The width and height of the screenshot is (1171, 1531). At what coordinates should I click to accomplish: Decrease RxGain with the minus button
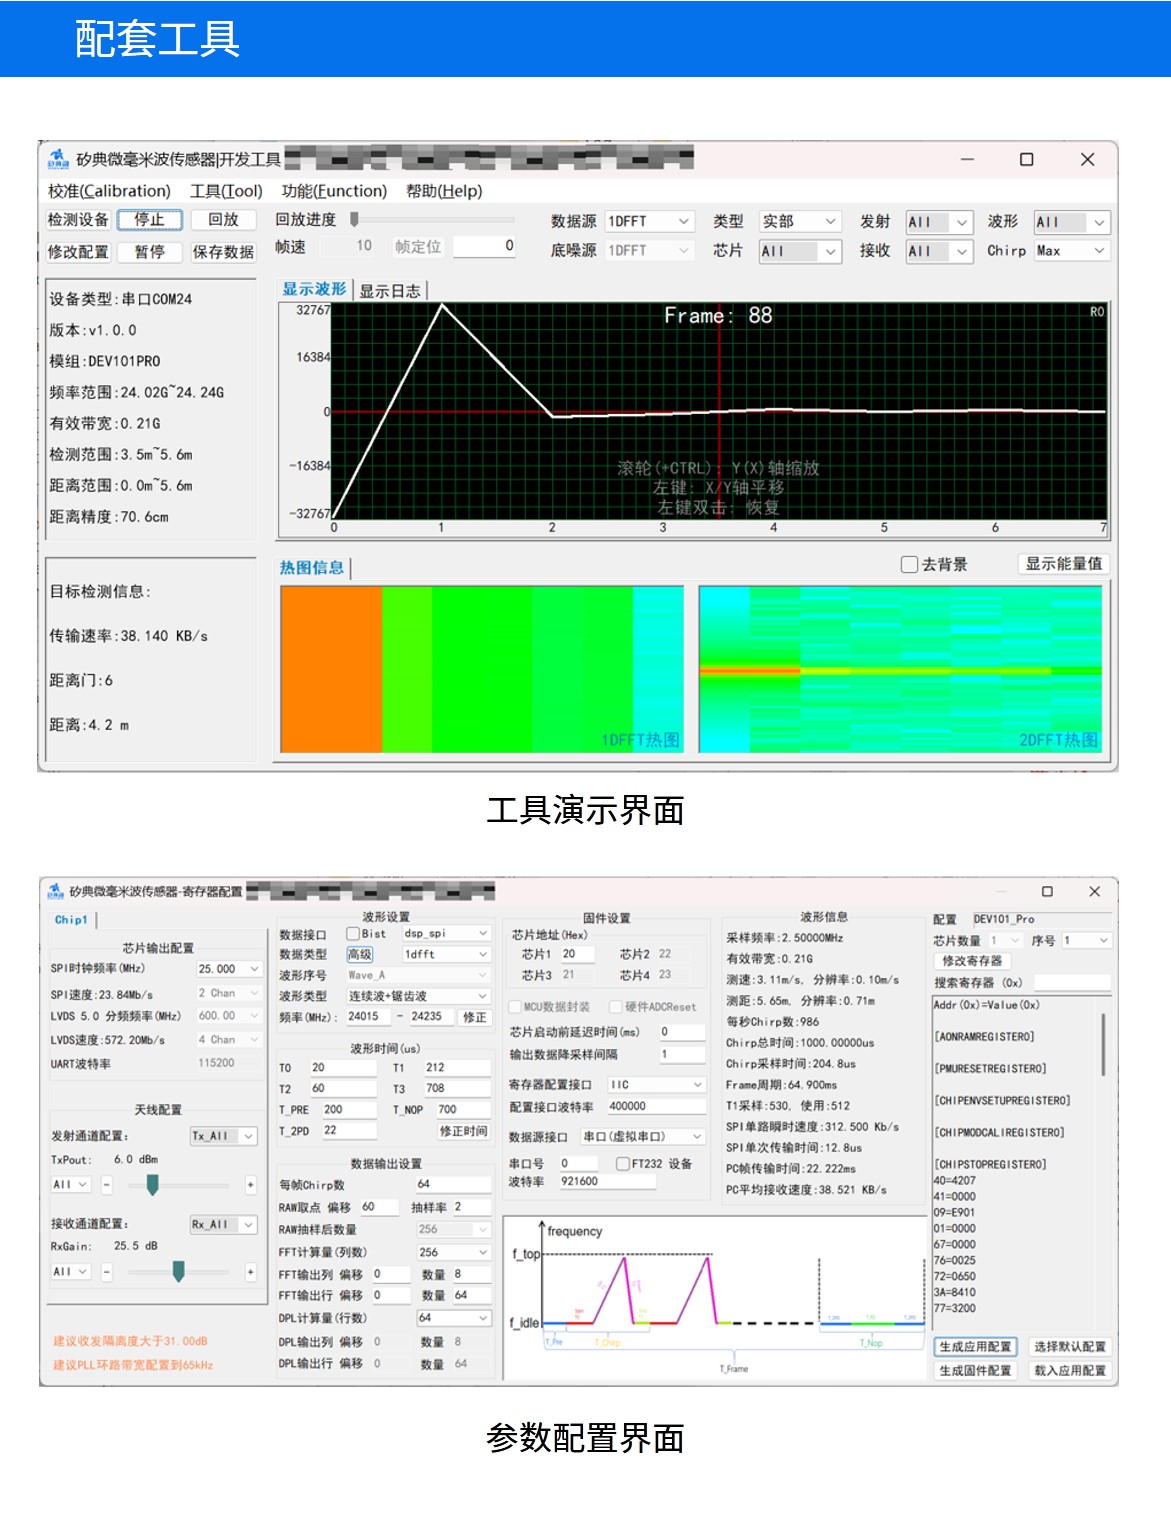tap(107, 1272)
